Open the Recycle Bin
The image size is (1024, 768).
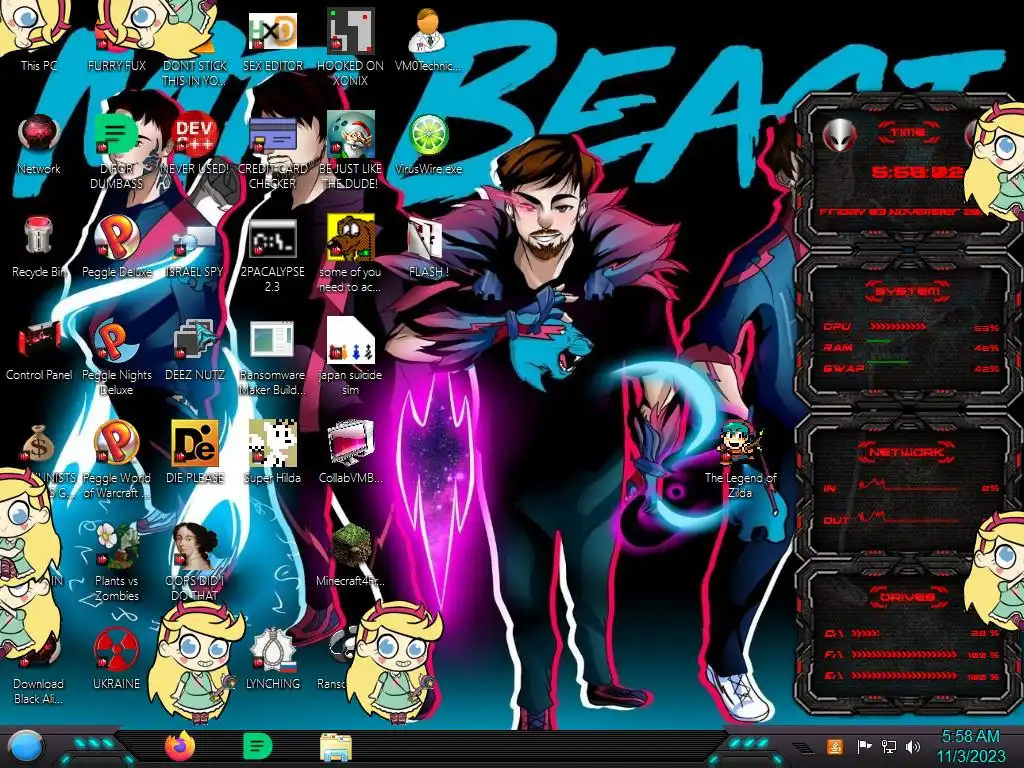(x=39, y=247)
